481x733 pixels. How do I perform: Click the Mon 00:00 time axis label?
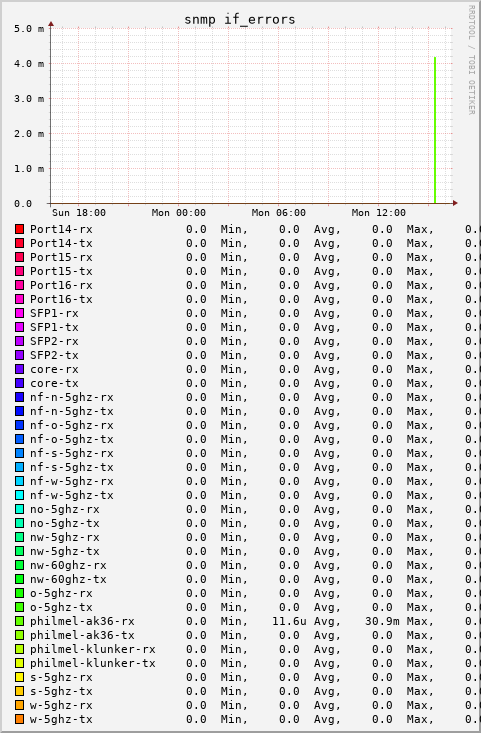(179, 213)
